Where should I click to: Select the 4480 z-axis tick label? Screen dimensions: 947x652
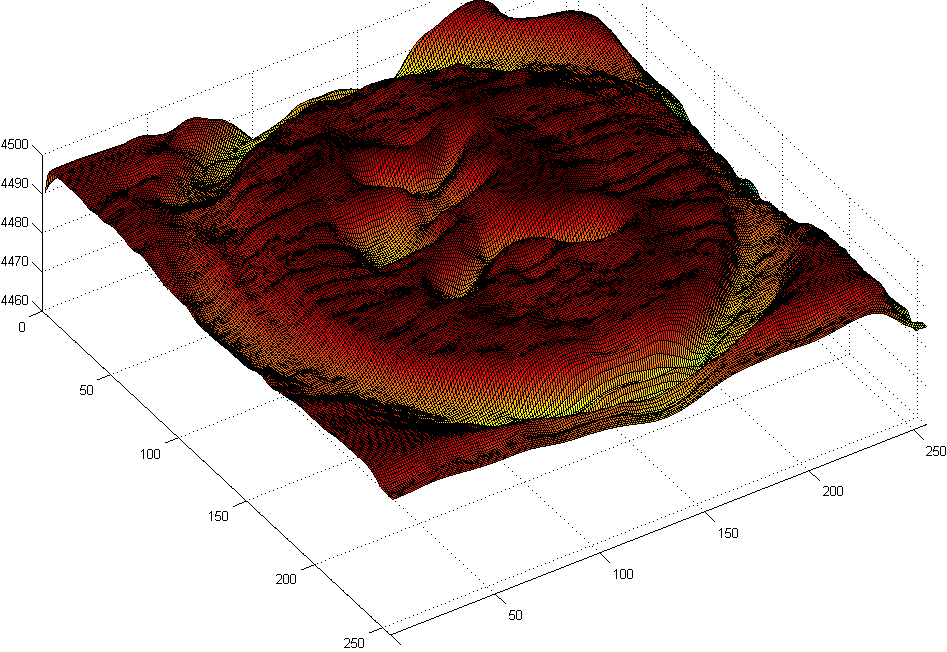click(x=16, y=224)
